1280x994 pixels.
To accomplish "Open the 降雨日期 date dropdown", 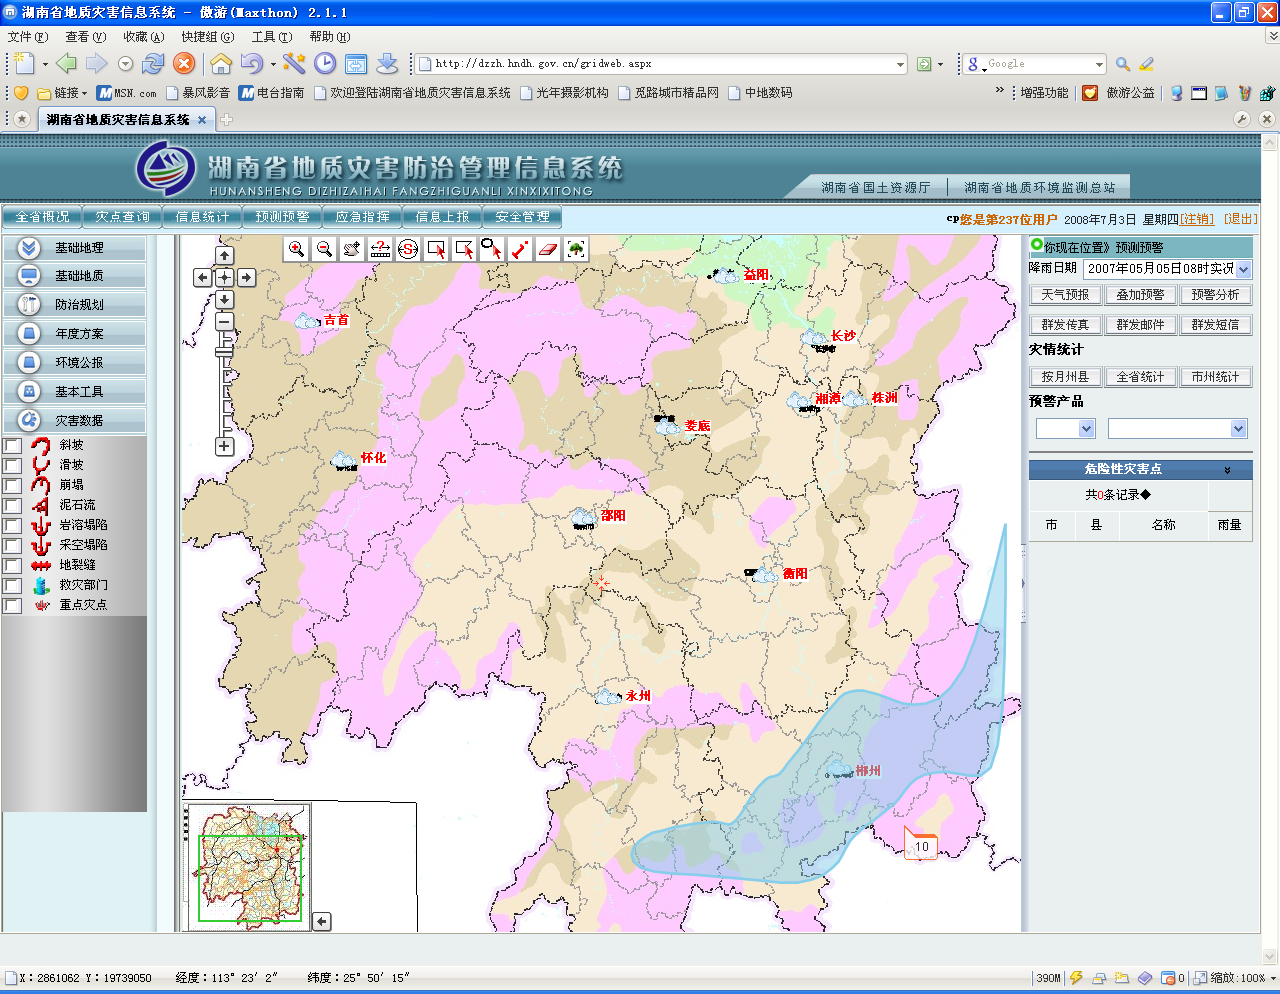I will pyautogui.click(x=1243, y=269).
